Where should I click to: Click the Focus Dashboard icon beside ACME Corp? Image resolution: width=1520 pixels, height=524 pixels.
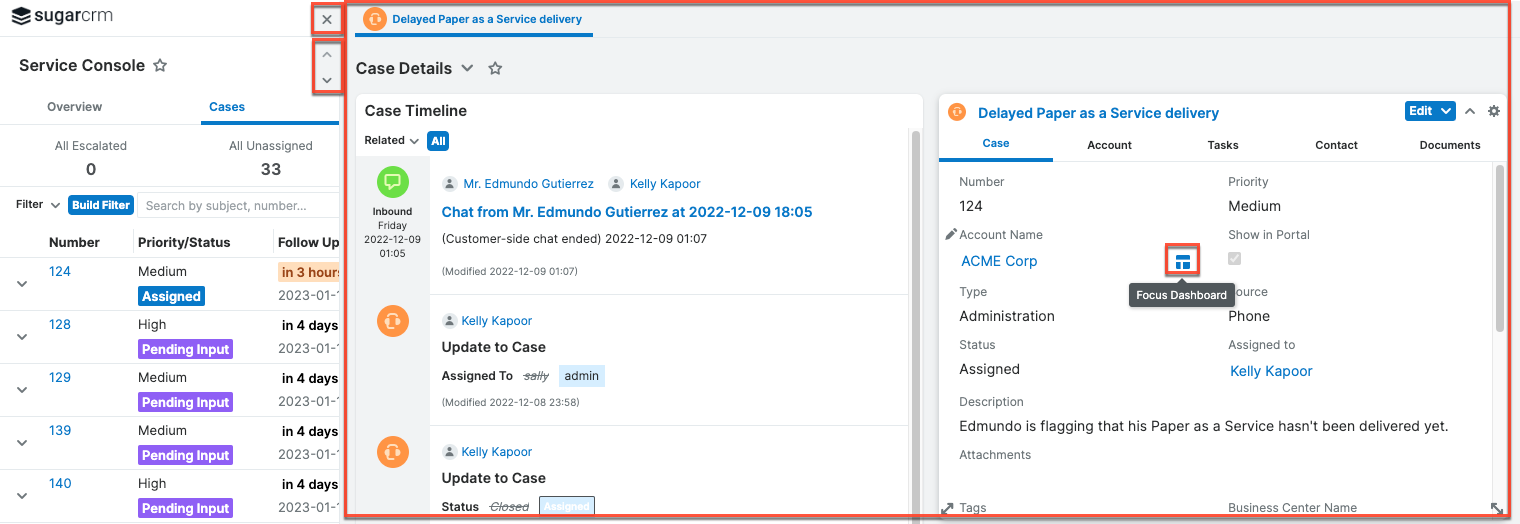coord(1183,261)
